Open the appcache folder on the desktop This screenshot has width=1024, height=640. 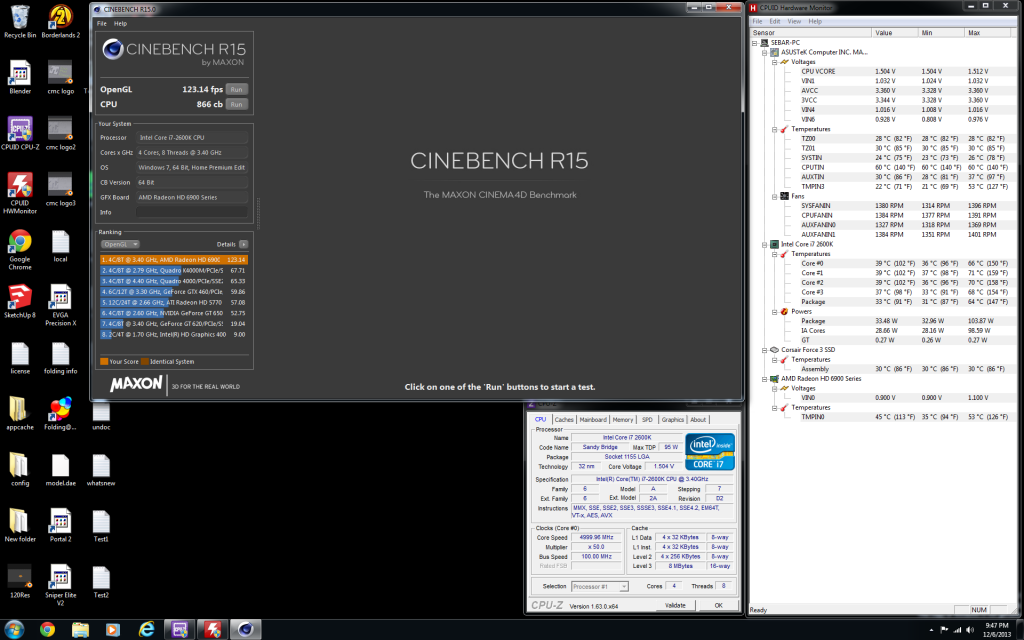point(20,413)
